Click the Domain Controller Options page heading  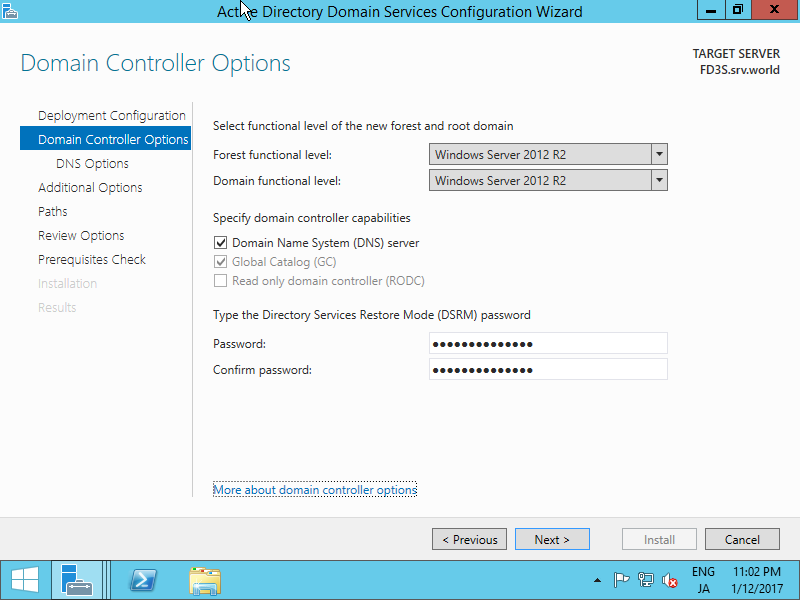pos(156,63)
